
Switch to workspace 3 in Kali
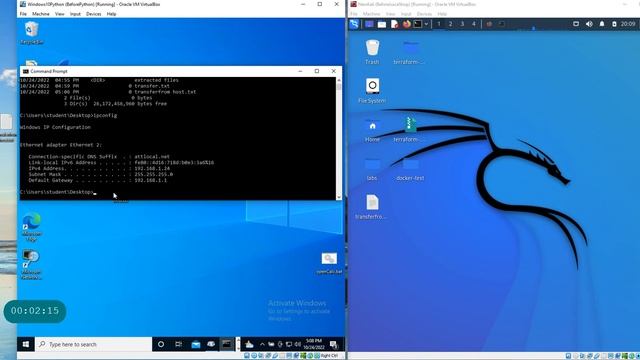click(462, 24)
